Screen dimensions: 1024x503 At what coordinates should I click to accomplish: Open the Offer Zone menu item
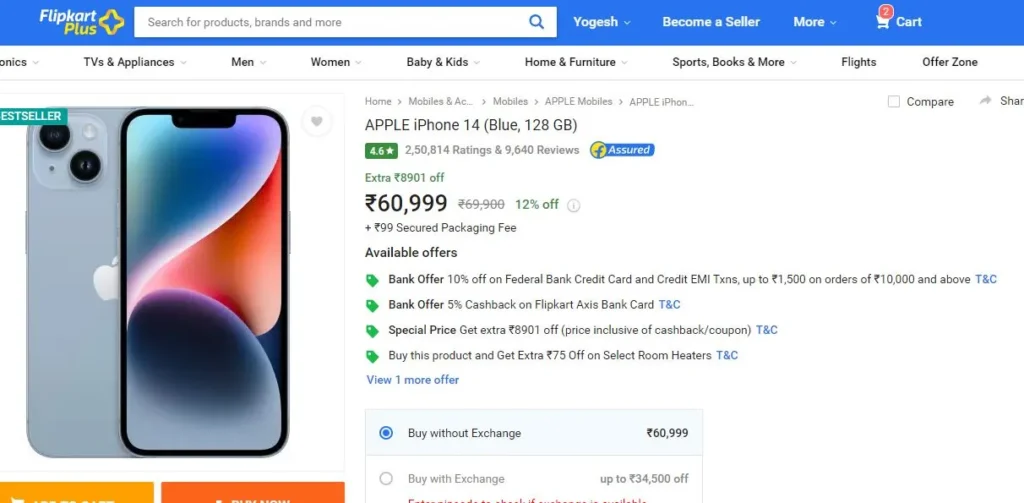pos(950,62)
